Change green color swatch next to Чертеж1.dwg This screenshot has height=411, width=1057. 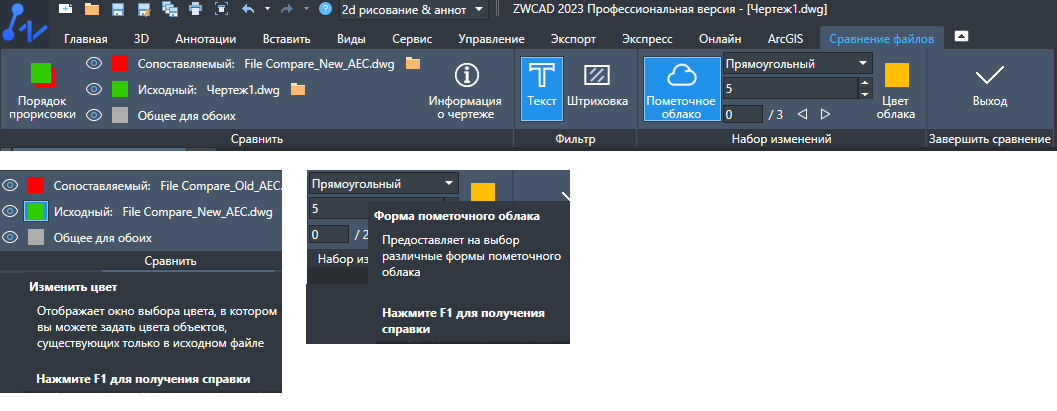(120, 89)
